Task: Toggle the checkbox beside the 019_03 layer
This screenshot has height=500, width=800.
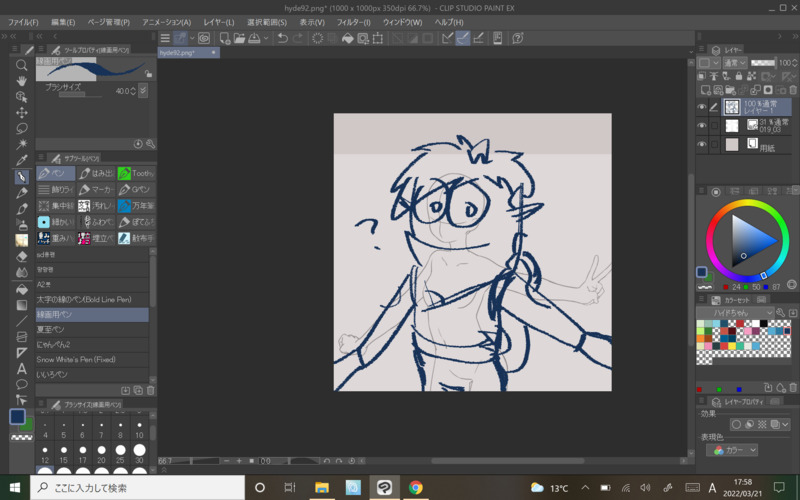Action: [x=714, y=126]
